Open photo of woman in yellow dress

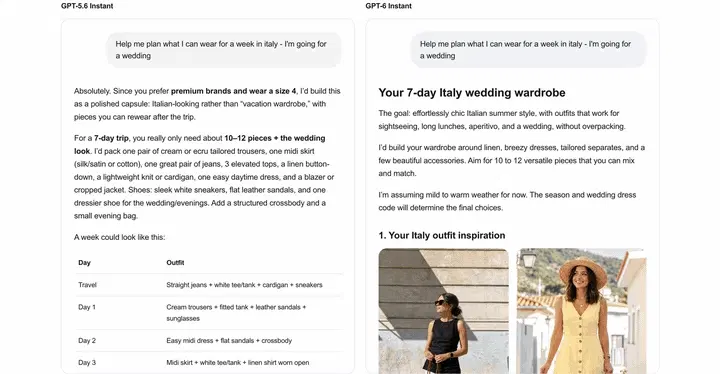pyautogui.click(x=581, y=311)
